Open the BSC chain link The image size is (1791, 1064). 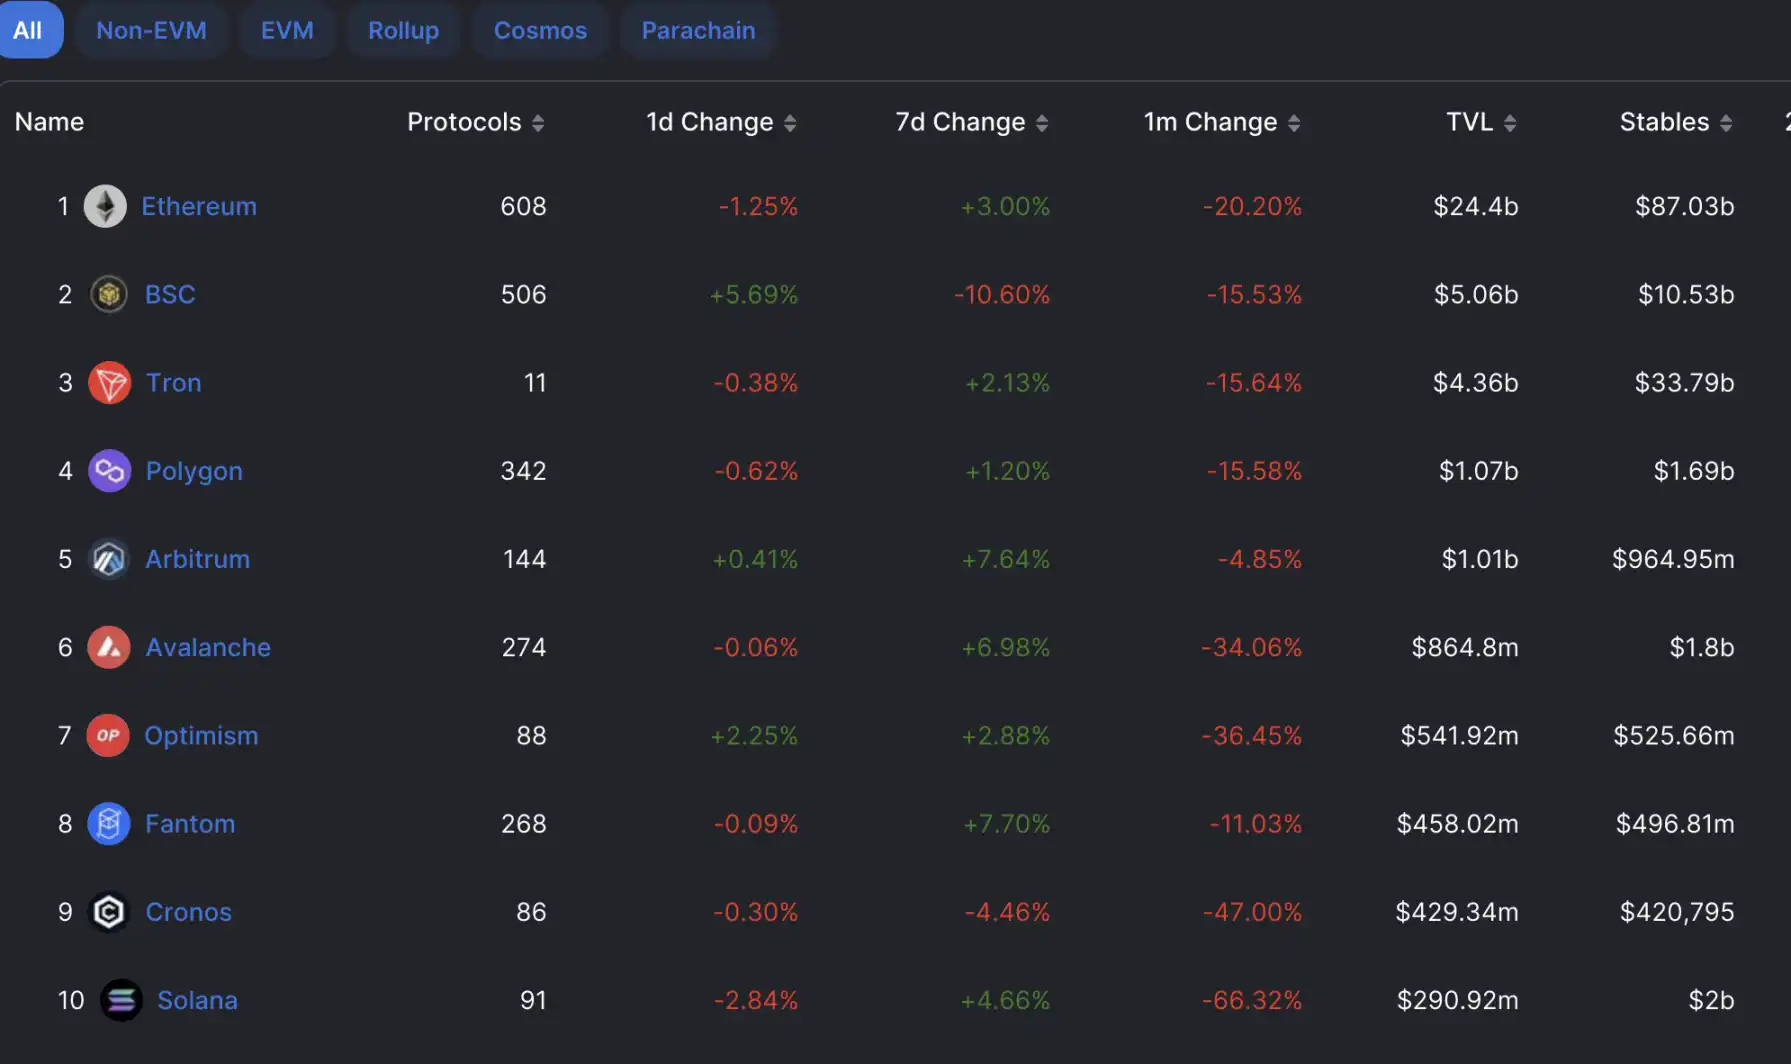(x=170, y=294)
